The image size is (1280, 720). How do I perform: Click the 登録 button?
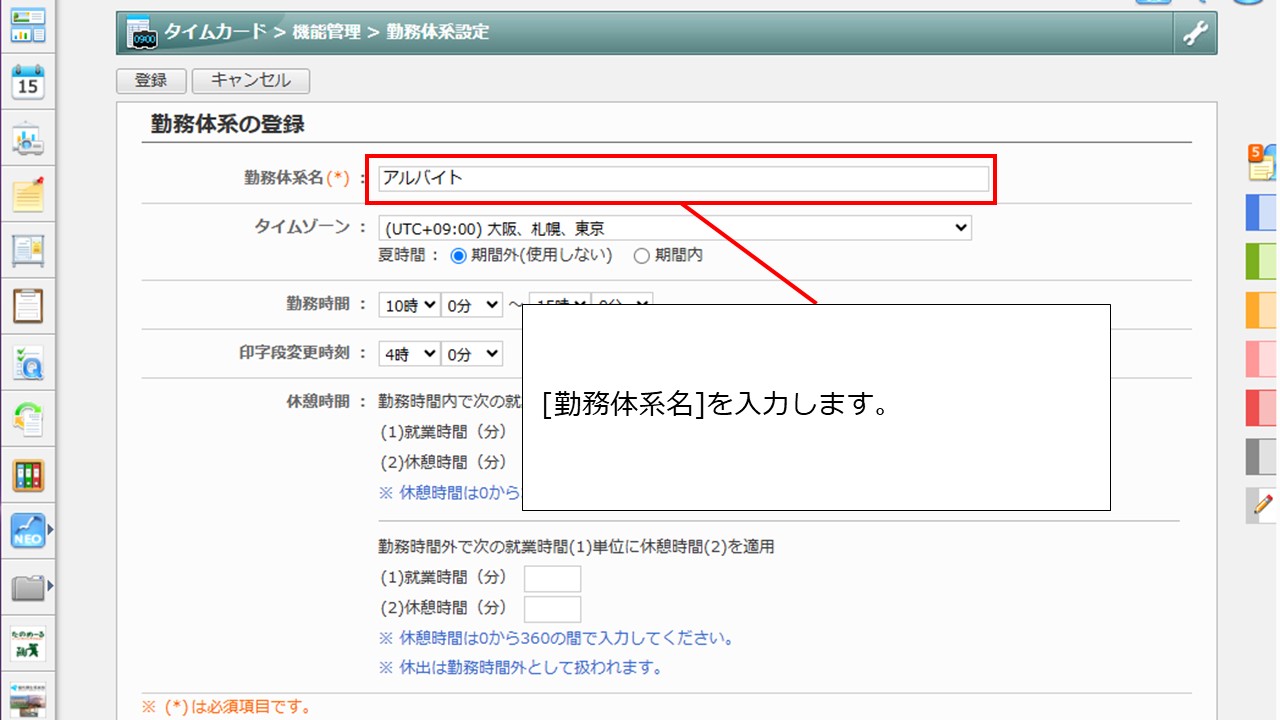(151, 81)
